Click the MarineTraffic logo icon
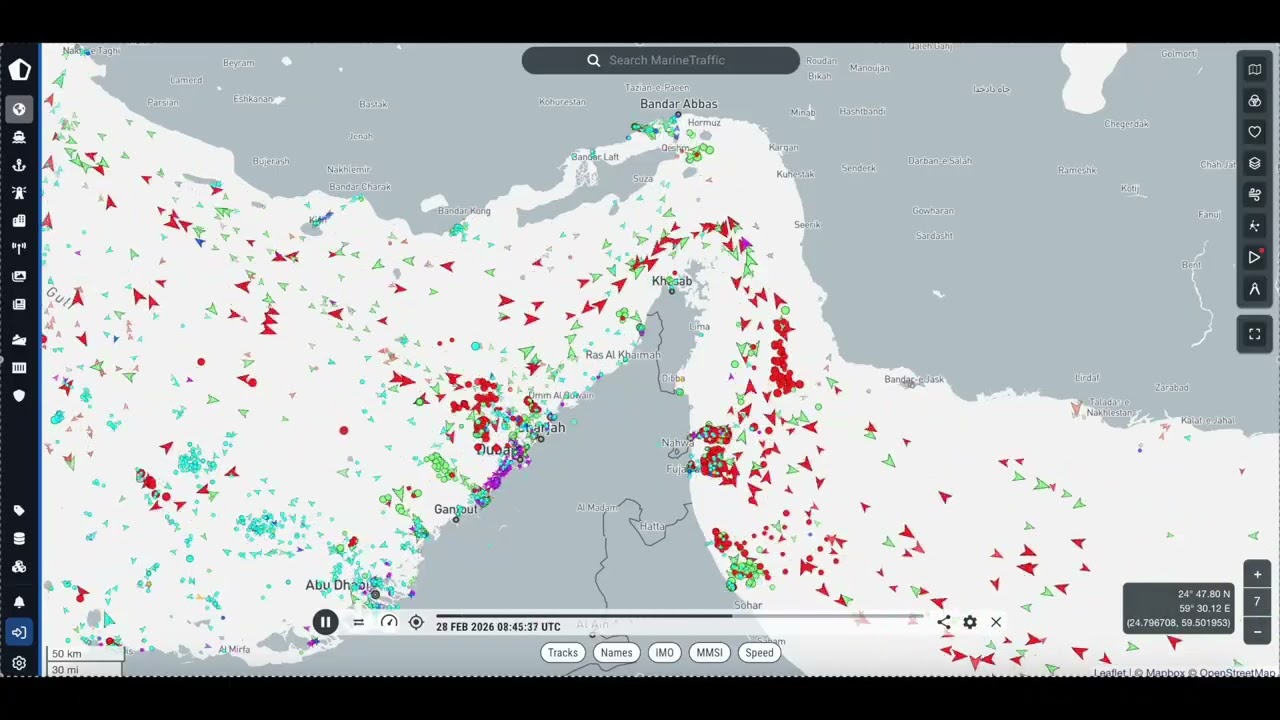 click(19, 69)
